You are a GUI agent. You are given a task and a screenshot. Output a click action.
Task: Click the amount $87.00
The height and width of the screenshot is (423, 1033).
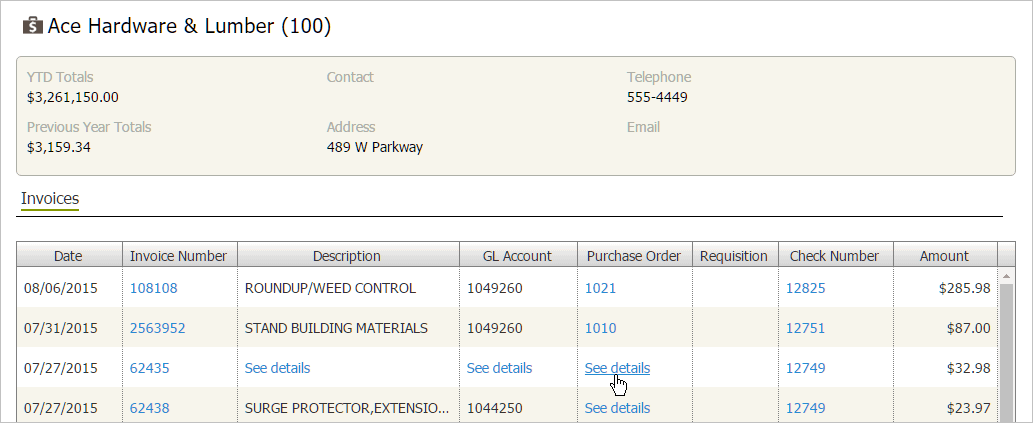968,328
